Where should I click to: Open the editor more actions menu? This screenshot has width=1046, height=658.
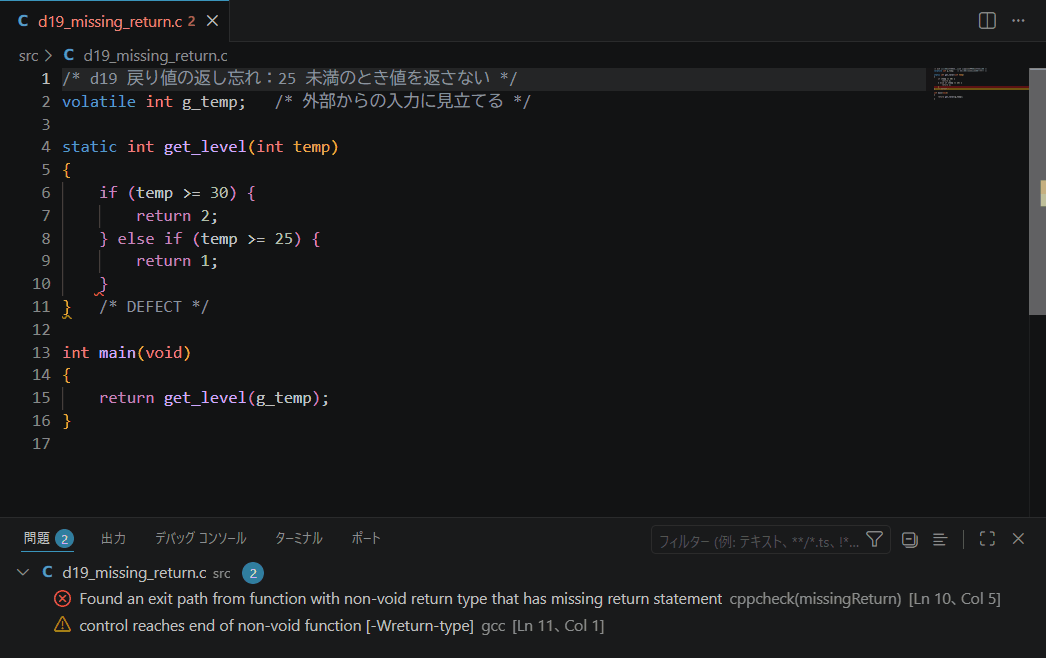[1018, 21]
